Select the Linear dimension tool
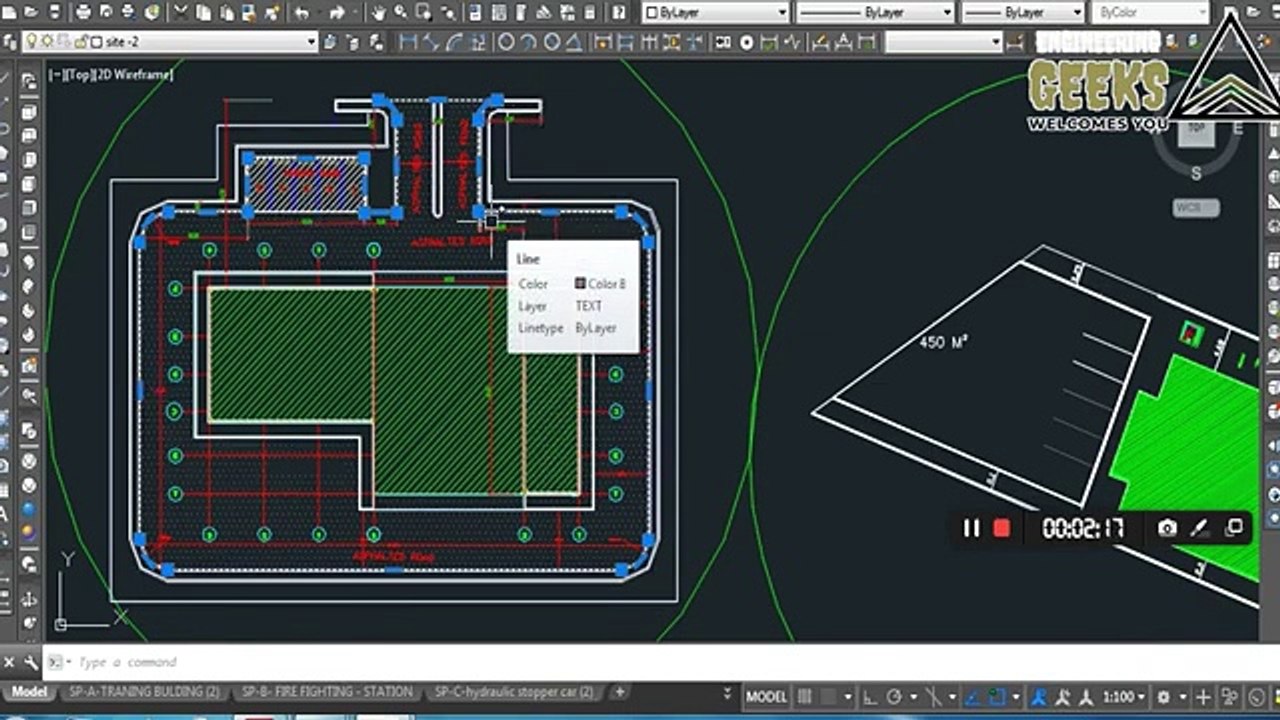 tap(408, 42)
